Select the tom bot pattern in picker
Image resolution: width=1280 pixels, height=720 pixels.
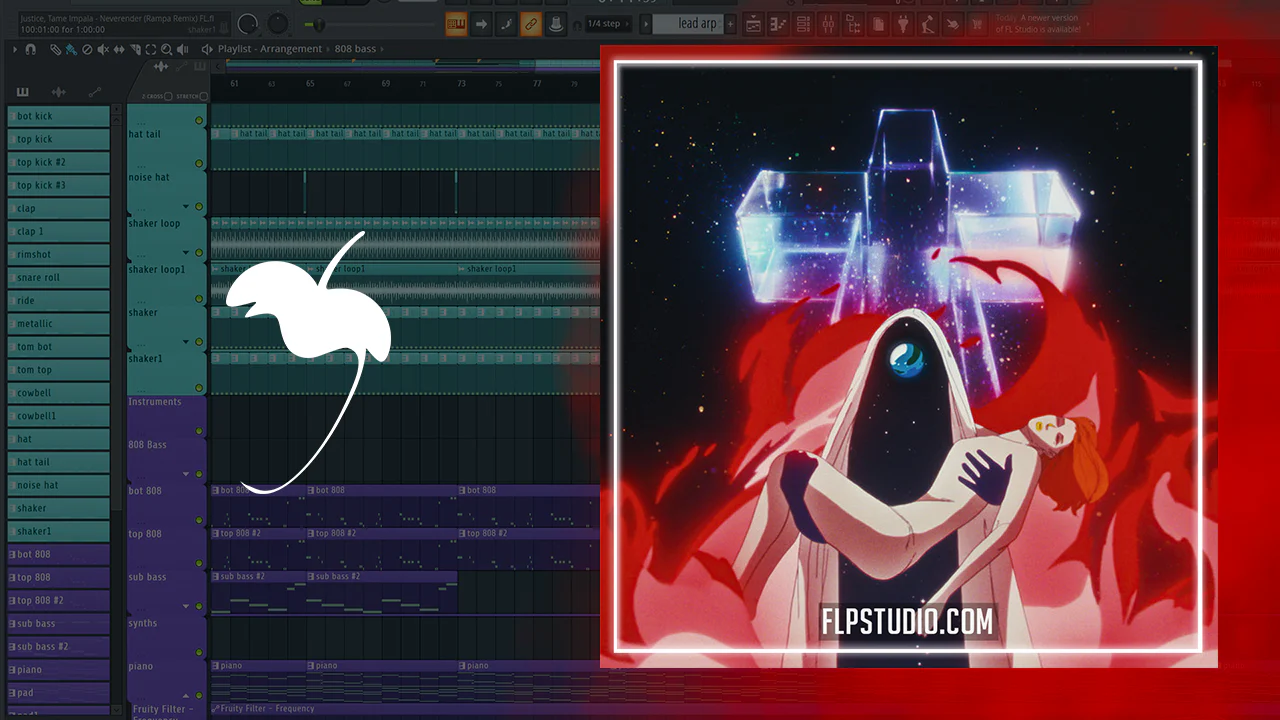tap(59, 347)
